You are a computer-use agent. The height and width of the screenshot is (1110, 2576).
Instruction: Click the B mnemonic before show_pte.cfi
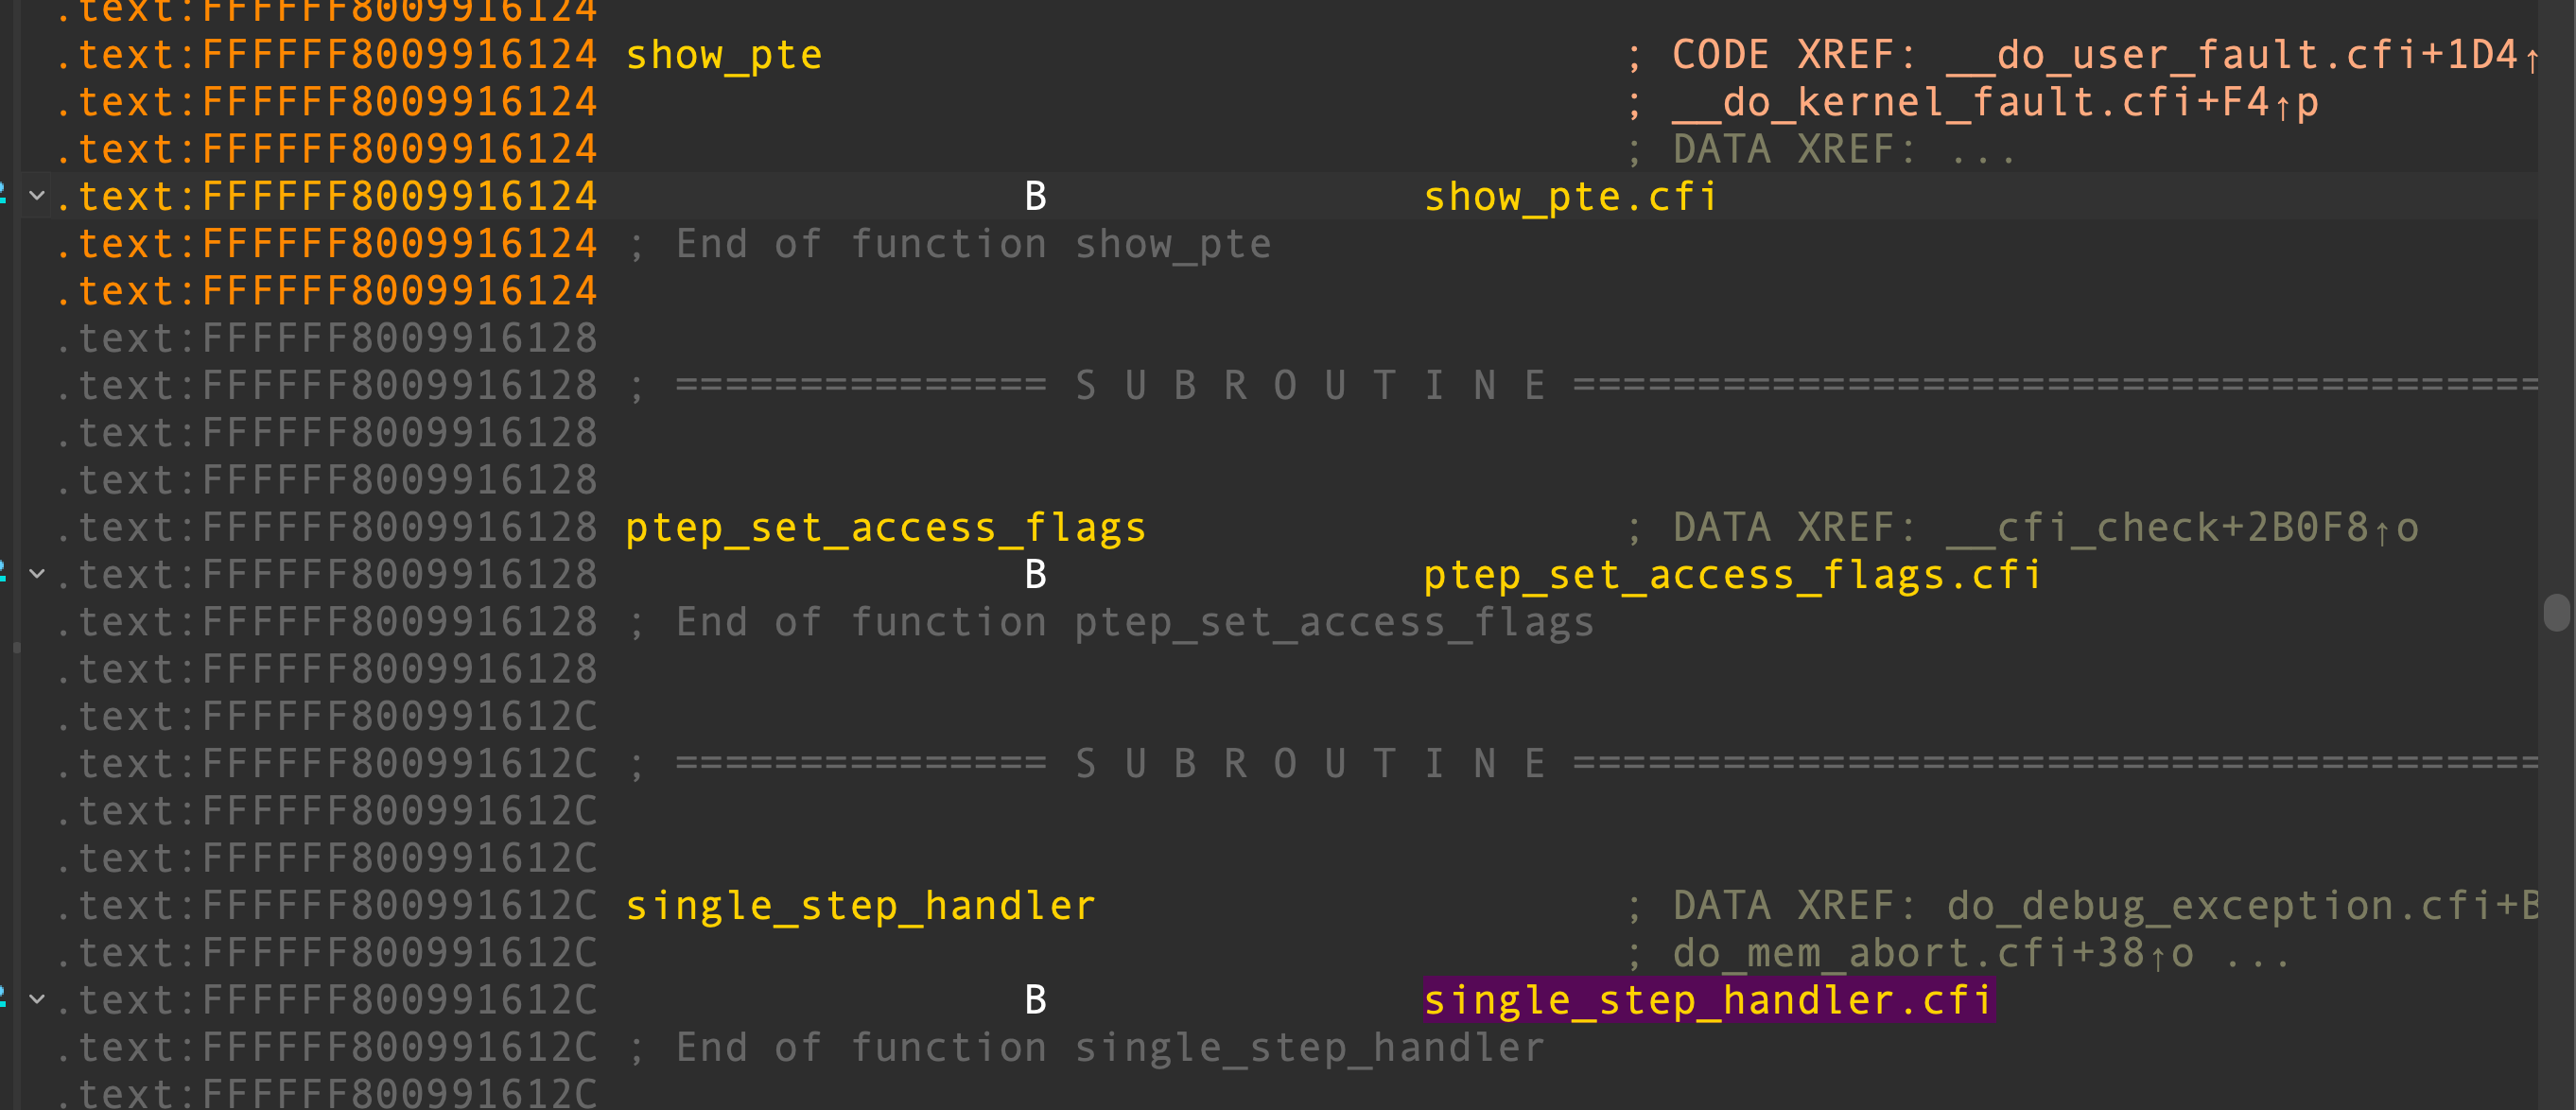click(x=1035, y=197)
